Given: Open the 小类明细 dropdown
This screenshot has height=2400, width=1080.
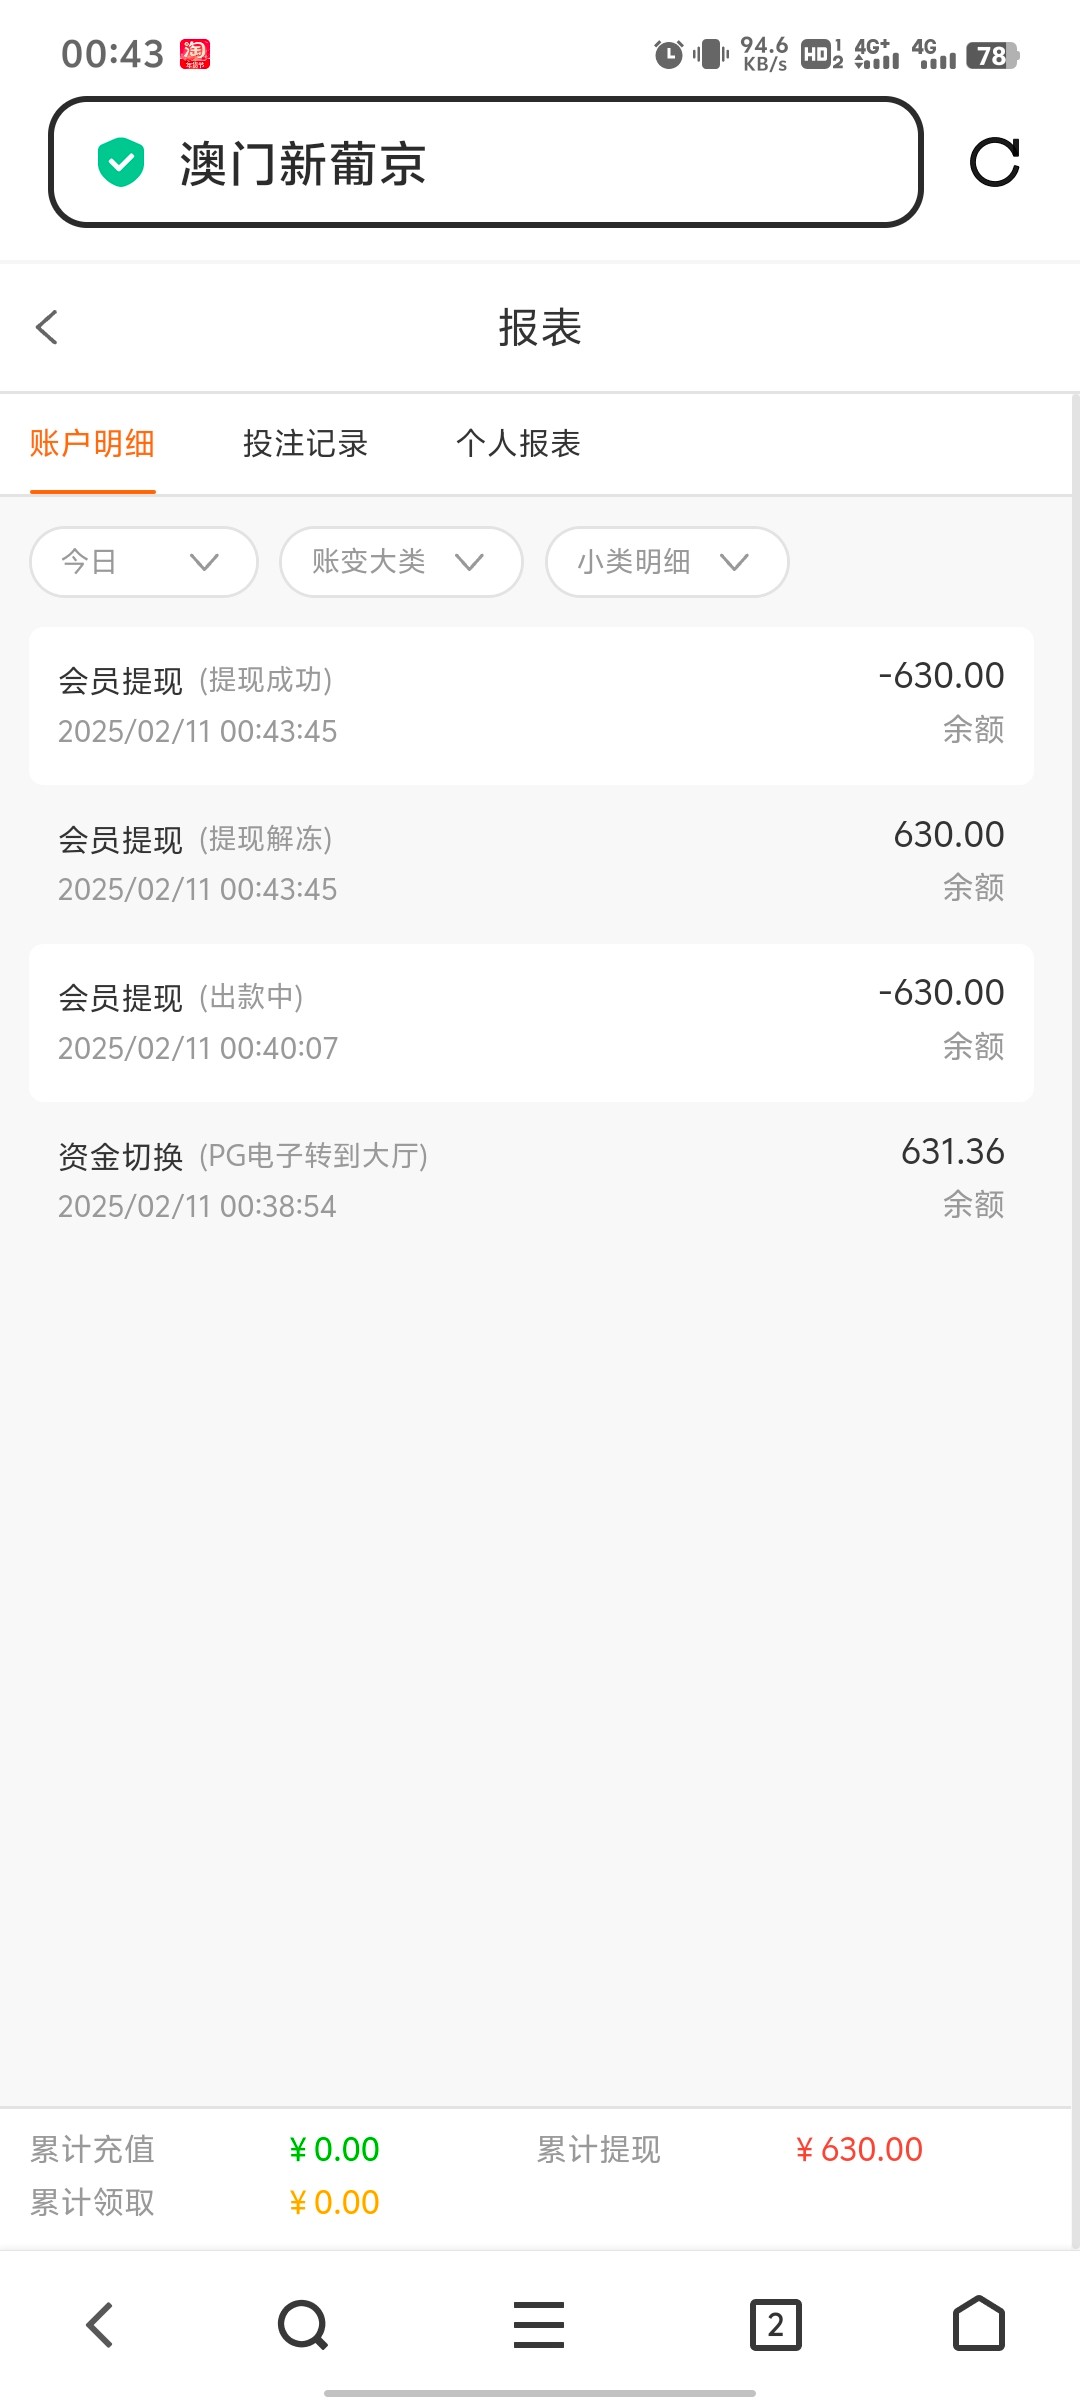Looking at the screenshot, I should point(666,562).
